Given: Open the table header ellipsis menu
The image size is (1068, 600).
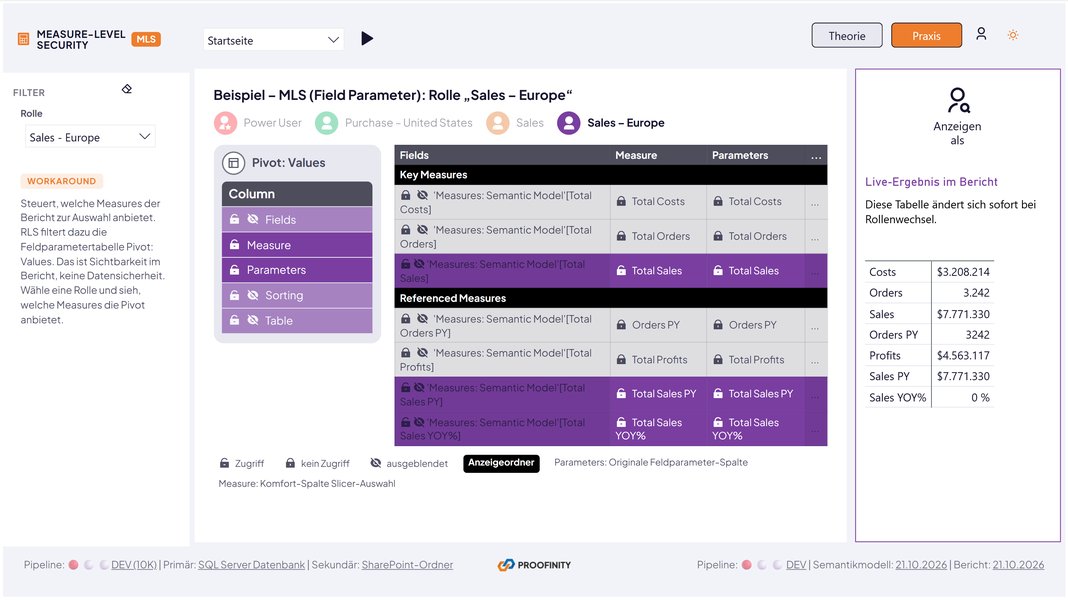Looking at the screenshot, I should click(816, 156).
